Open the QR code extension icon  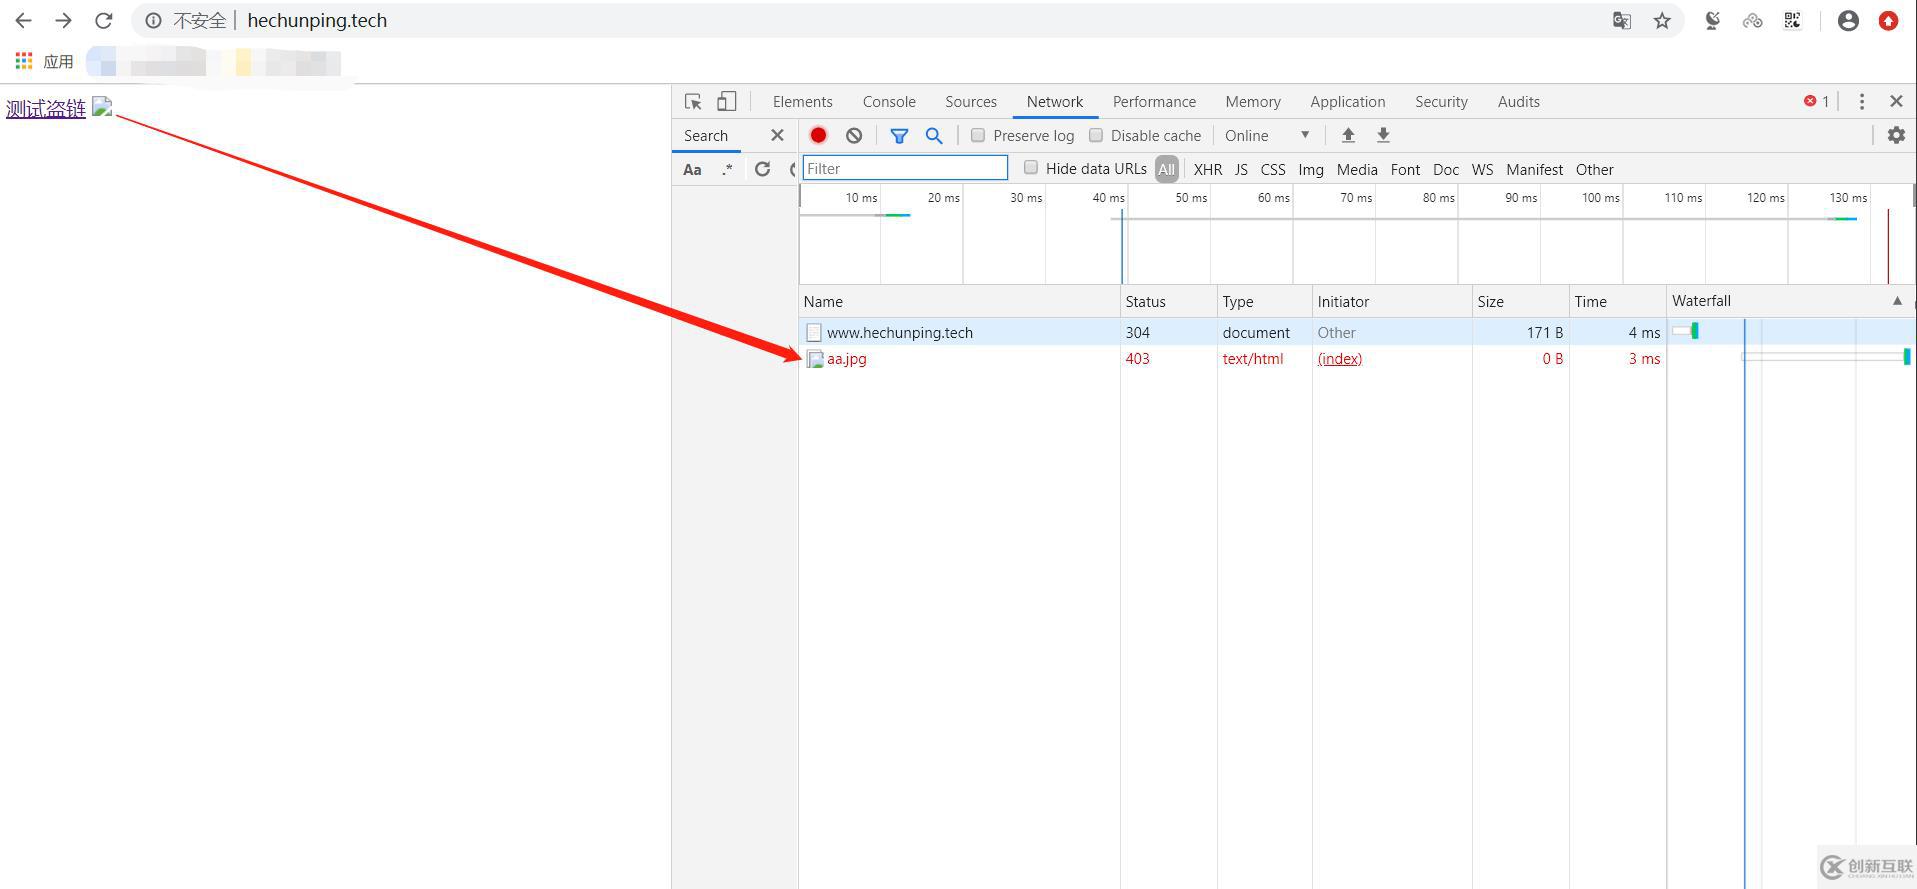pos(1792,20)
